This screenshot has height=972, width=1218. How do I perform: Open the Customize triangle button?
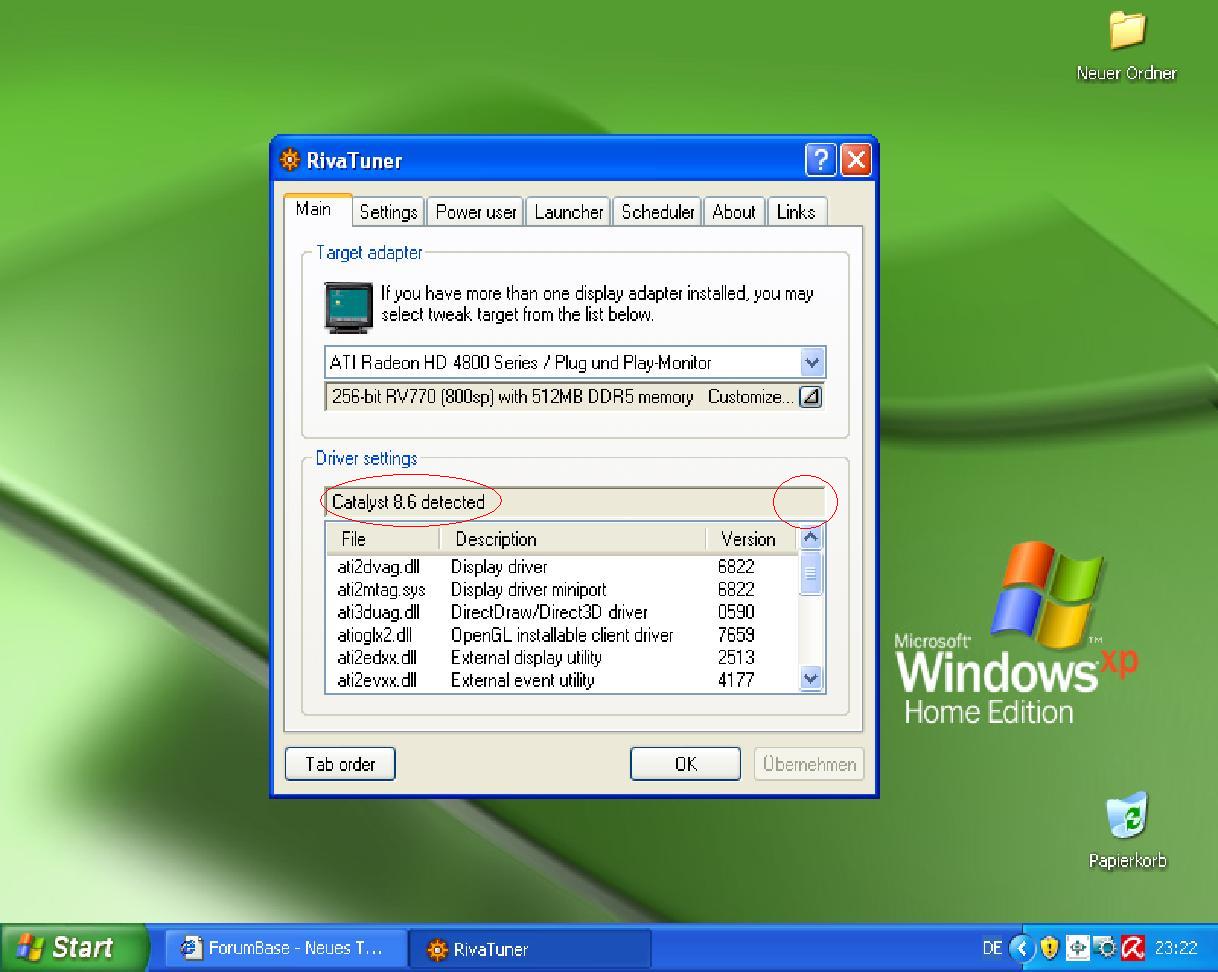click(x=811, y=397)
